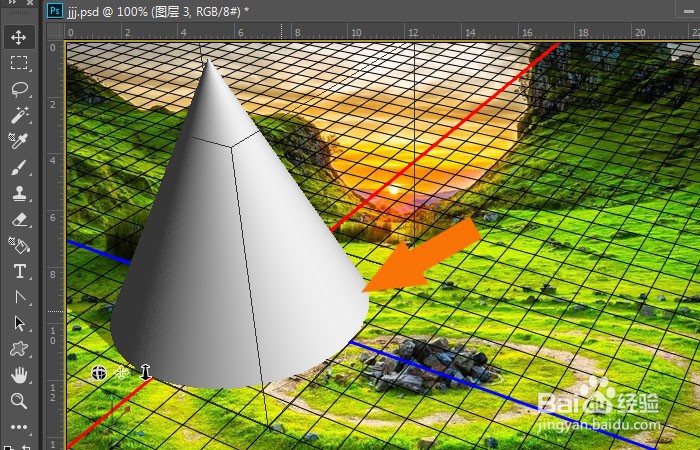Select the Magic Wand tool
Image resolution: width=700 pixels, height=450 pixels.
click(19, 115)
